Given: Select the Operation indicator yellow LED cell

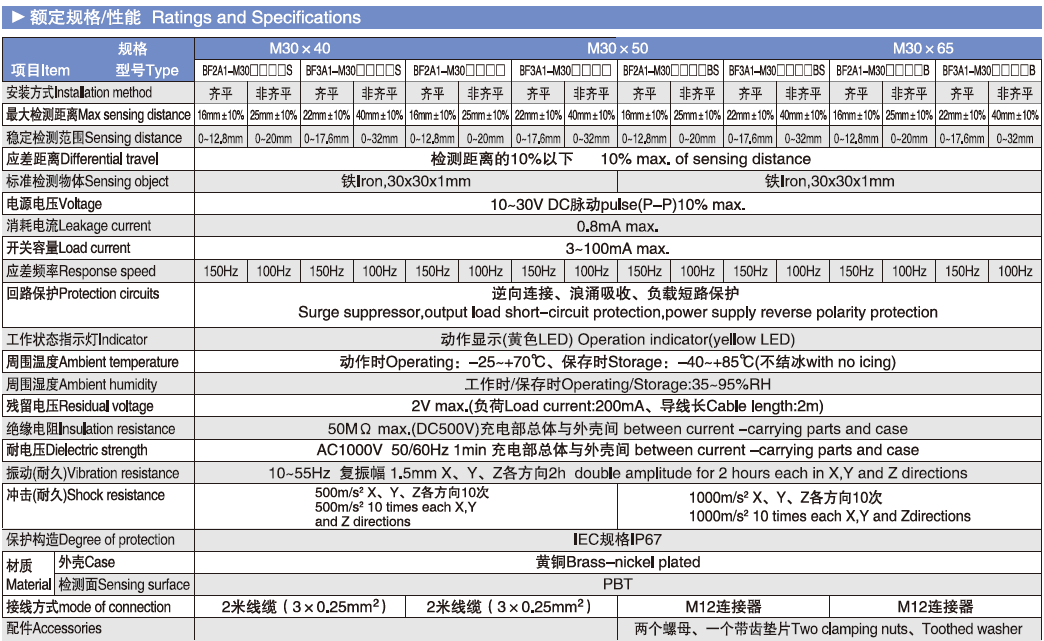Looking at the screenshot, I should 617,340.
